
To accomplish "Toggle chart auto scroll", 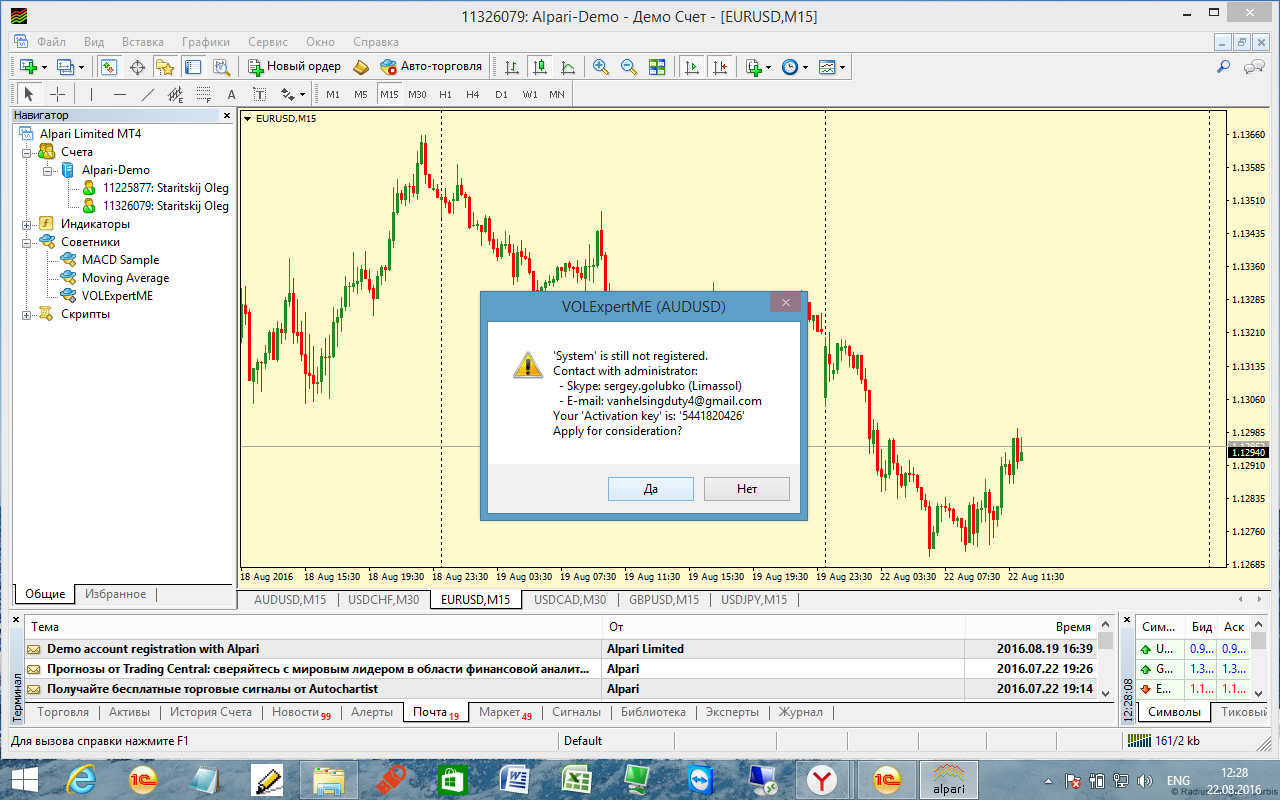I will (x=690, y=67).
